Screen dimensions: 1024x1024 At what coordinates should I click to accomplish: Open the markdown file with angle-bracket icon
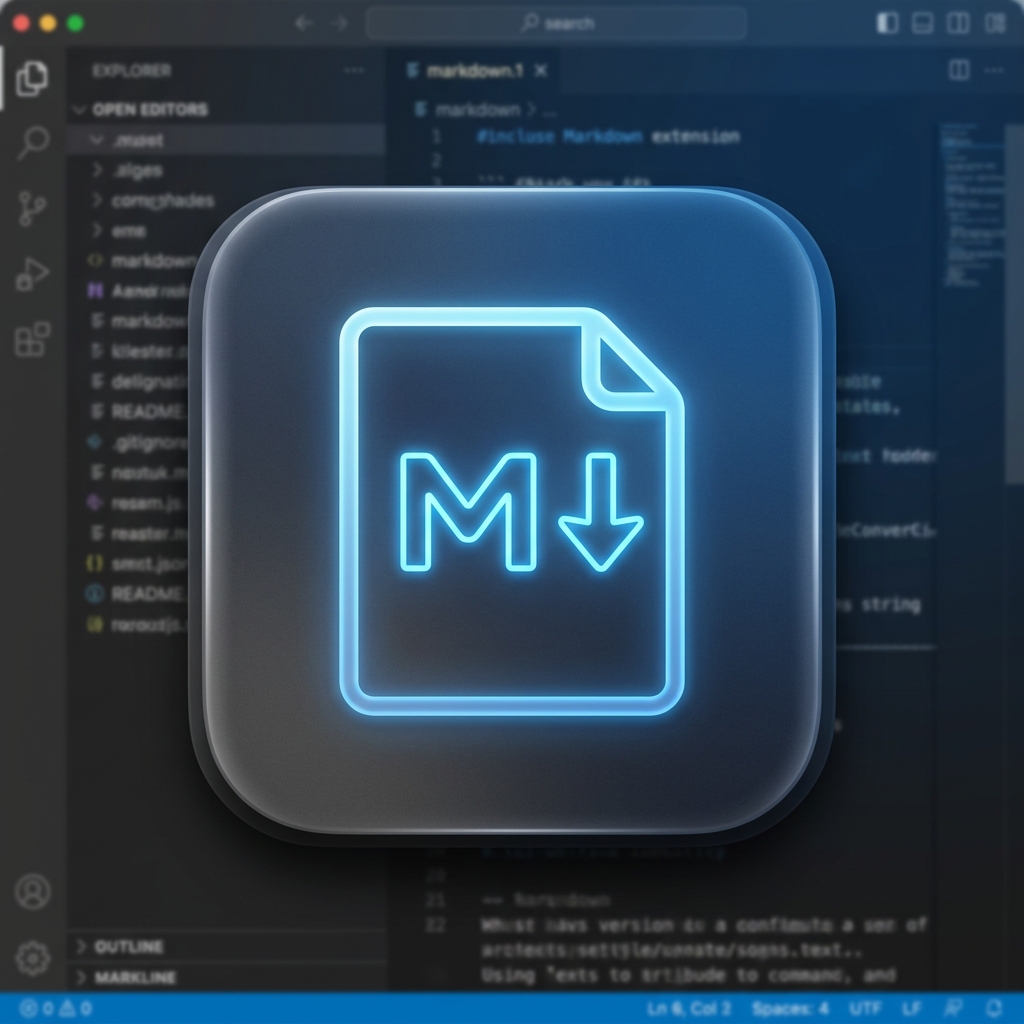pos(140,261)
